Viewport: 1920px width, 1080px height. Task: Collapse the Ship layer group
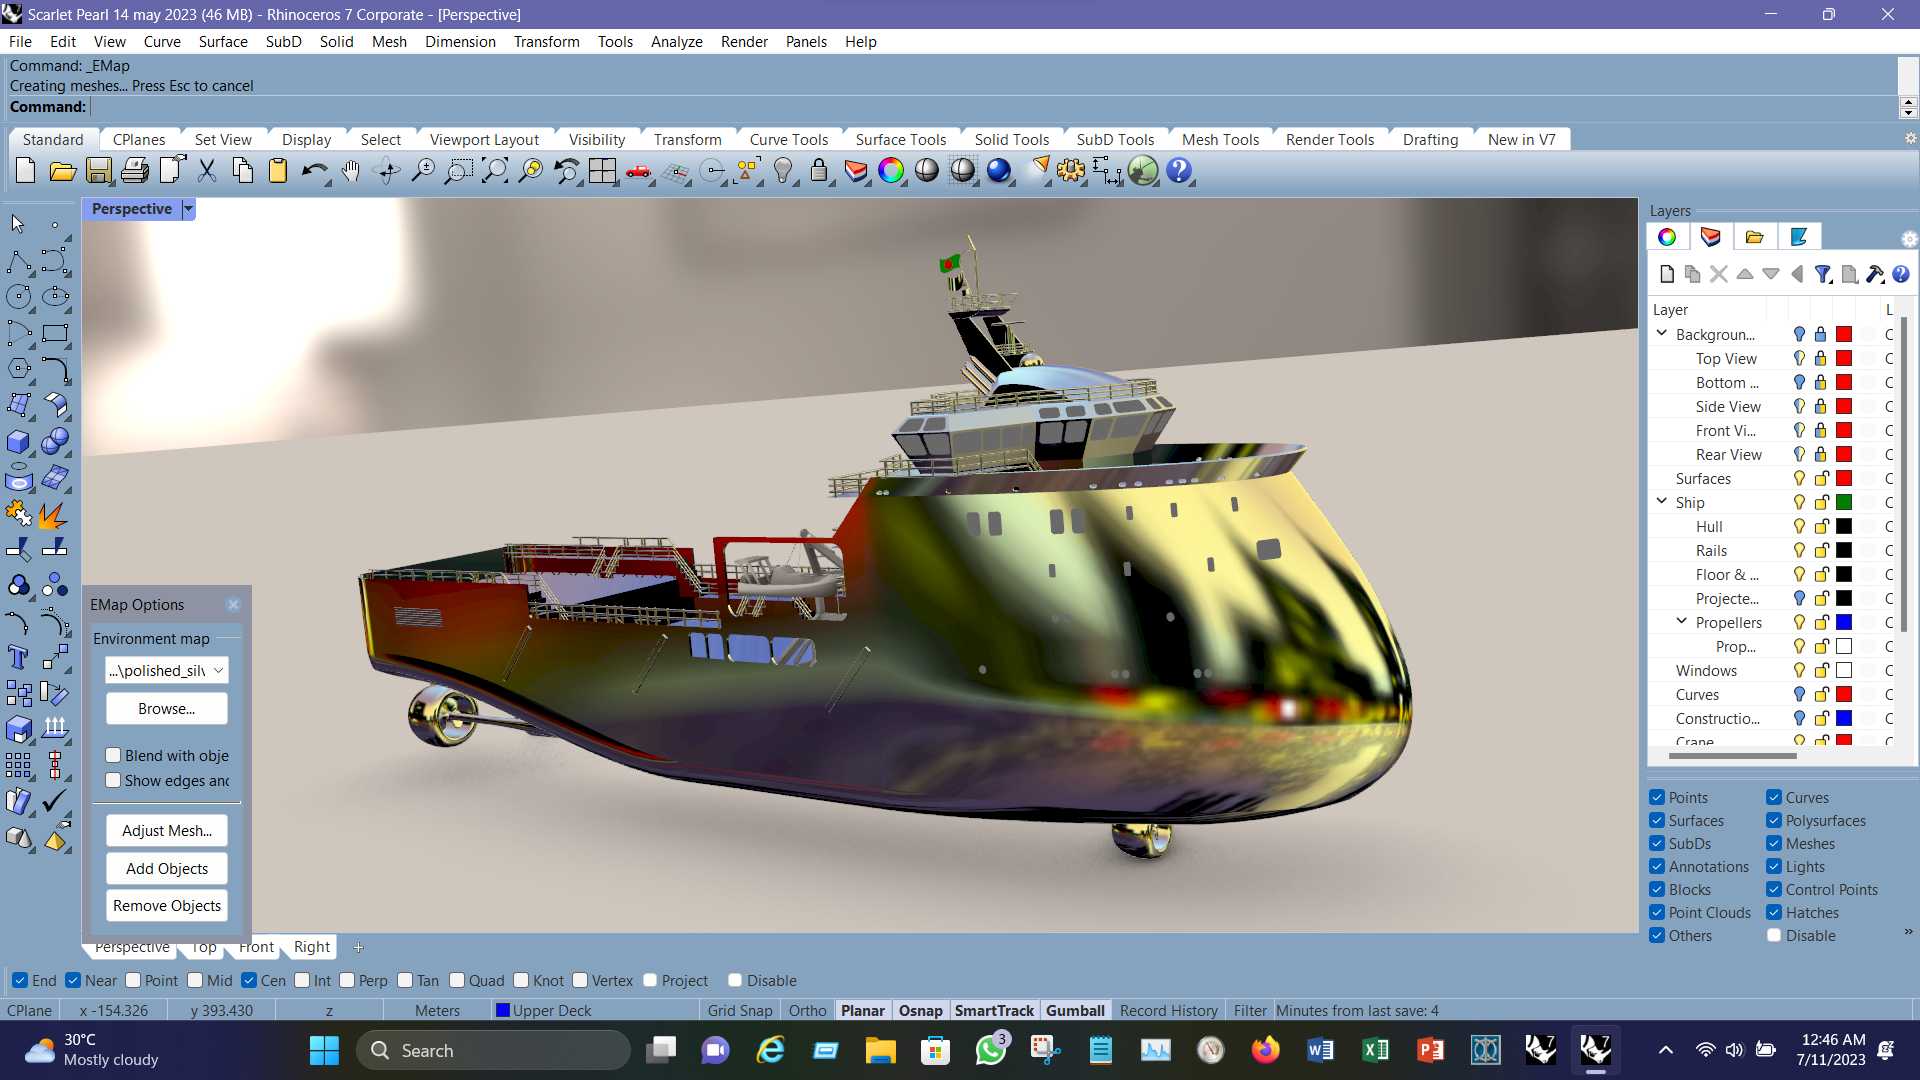(1662, 501)
